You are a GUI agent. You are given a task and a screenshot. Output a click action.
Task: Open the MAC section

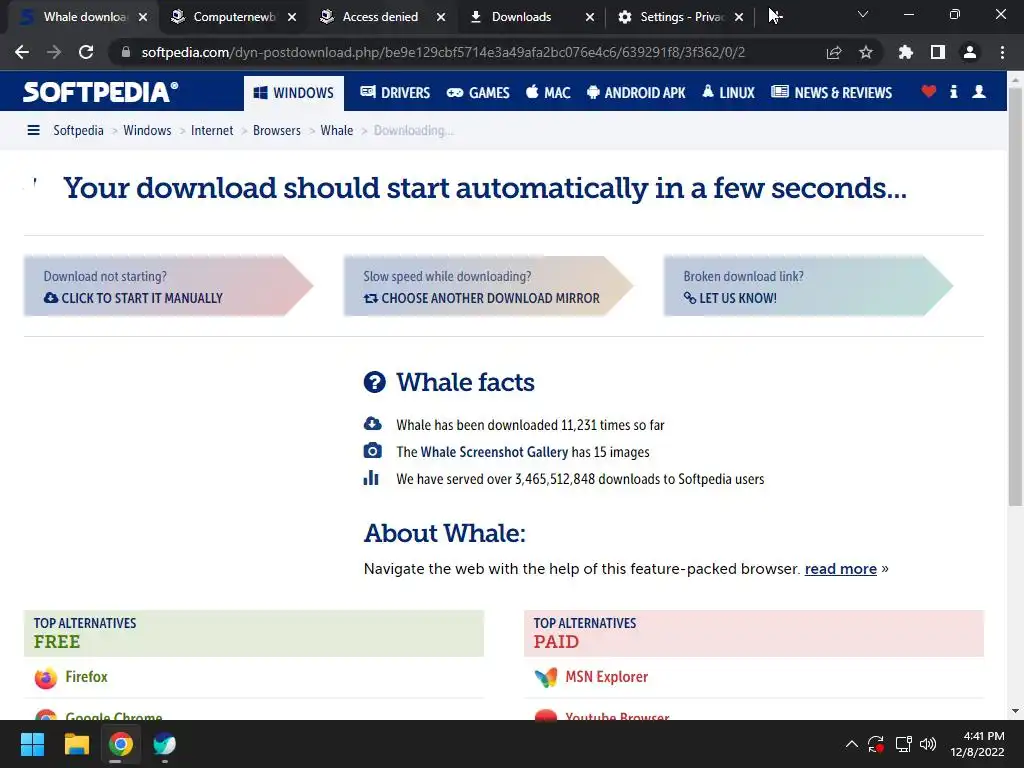(548, 93)
